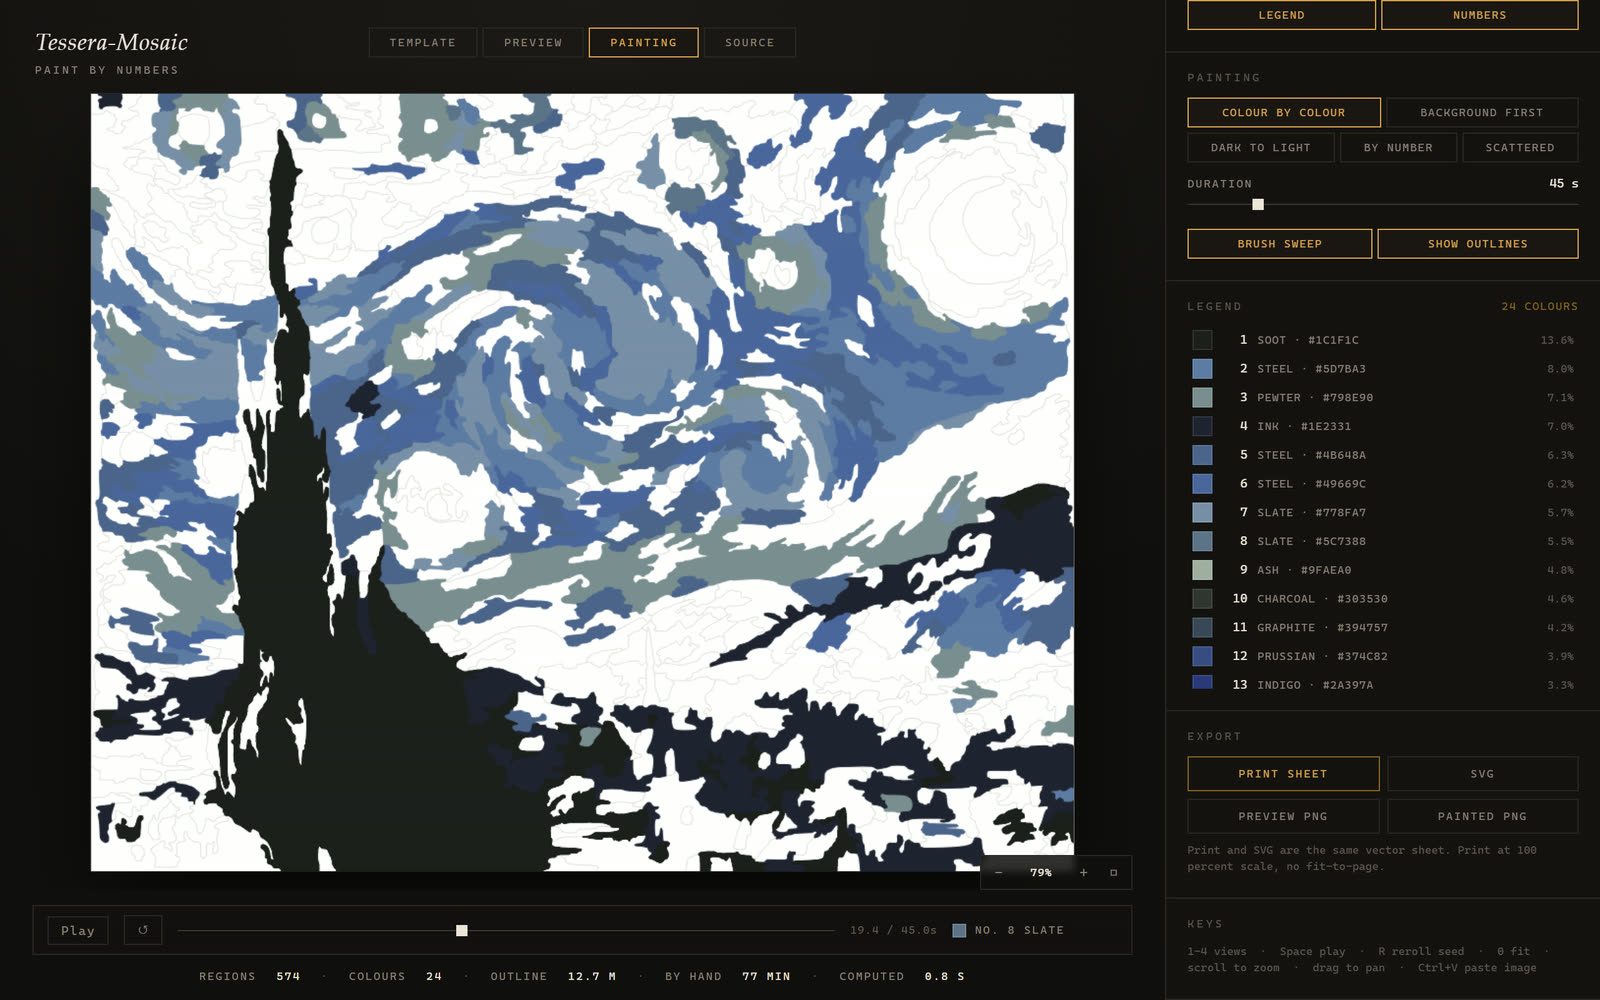Screen dimensions: 1600x1000
Task: Open the Preview tab
Action: pyautogui.click(x=533, y=42)
